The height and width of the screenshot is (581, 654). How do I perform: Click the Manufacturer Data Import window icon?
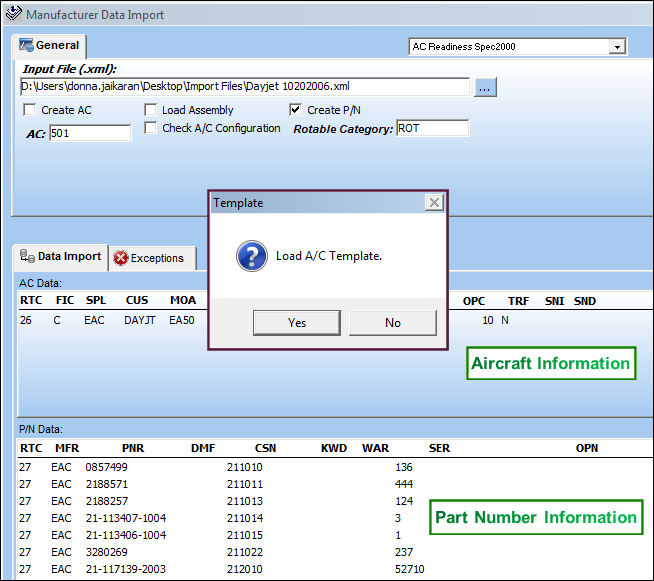pyautogui.click(x=14, y=13)
